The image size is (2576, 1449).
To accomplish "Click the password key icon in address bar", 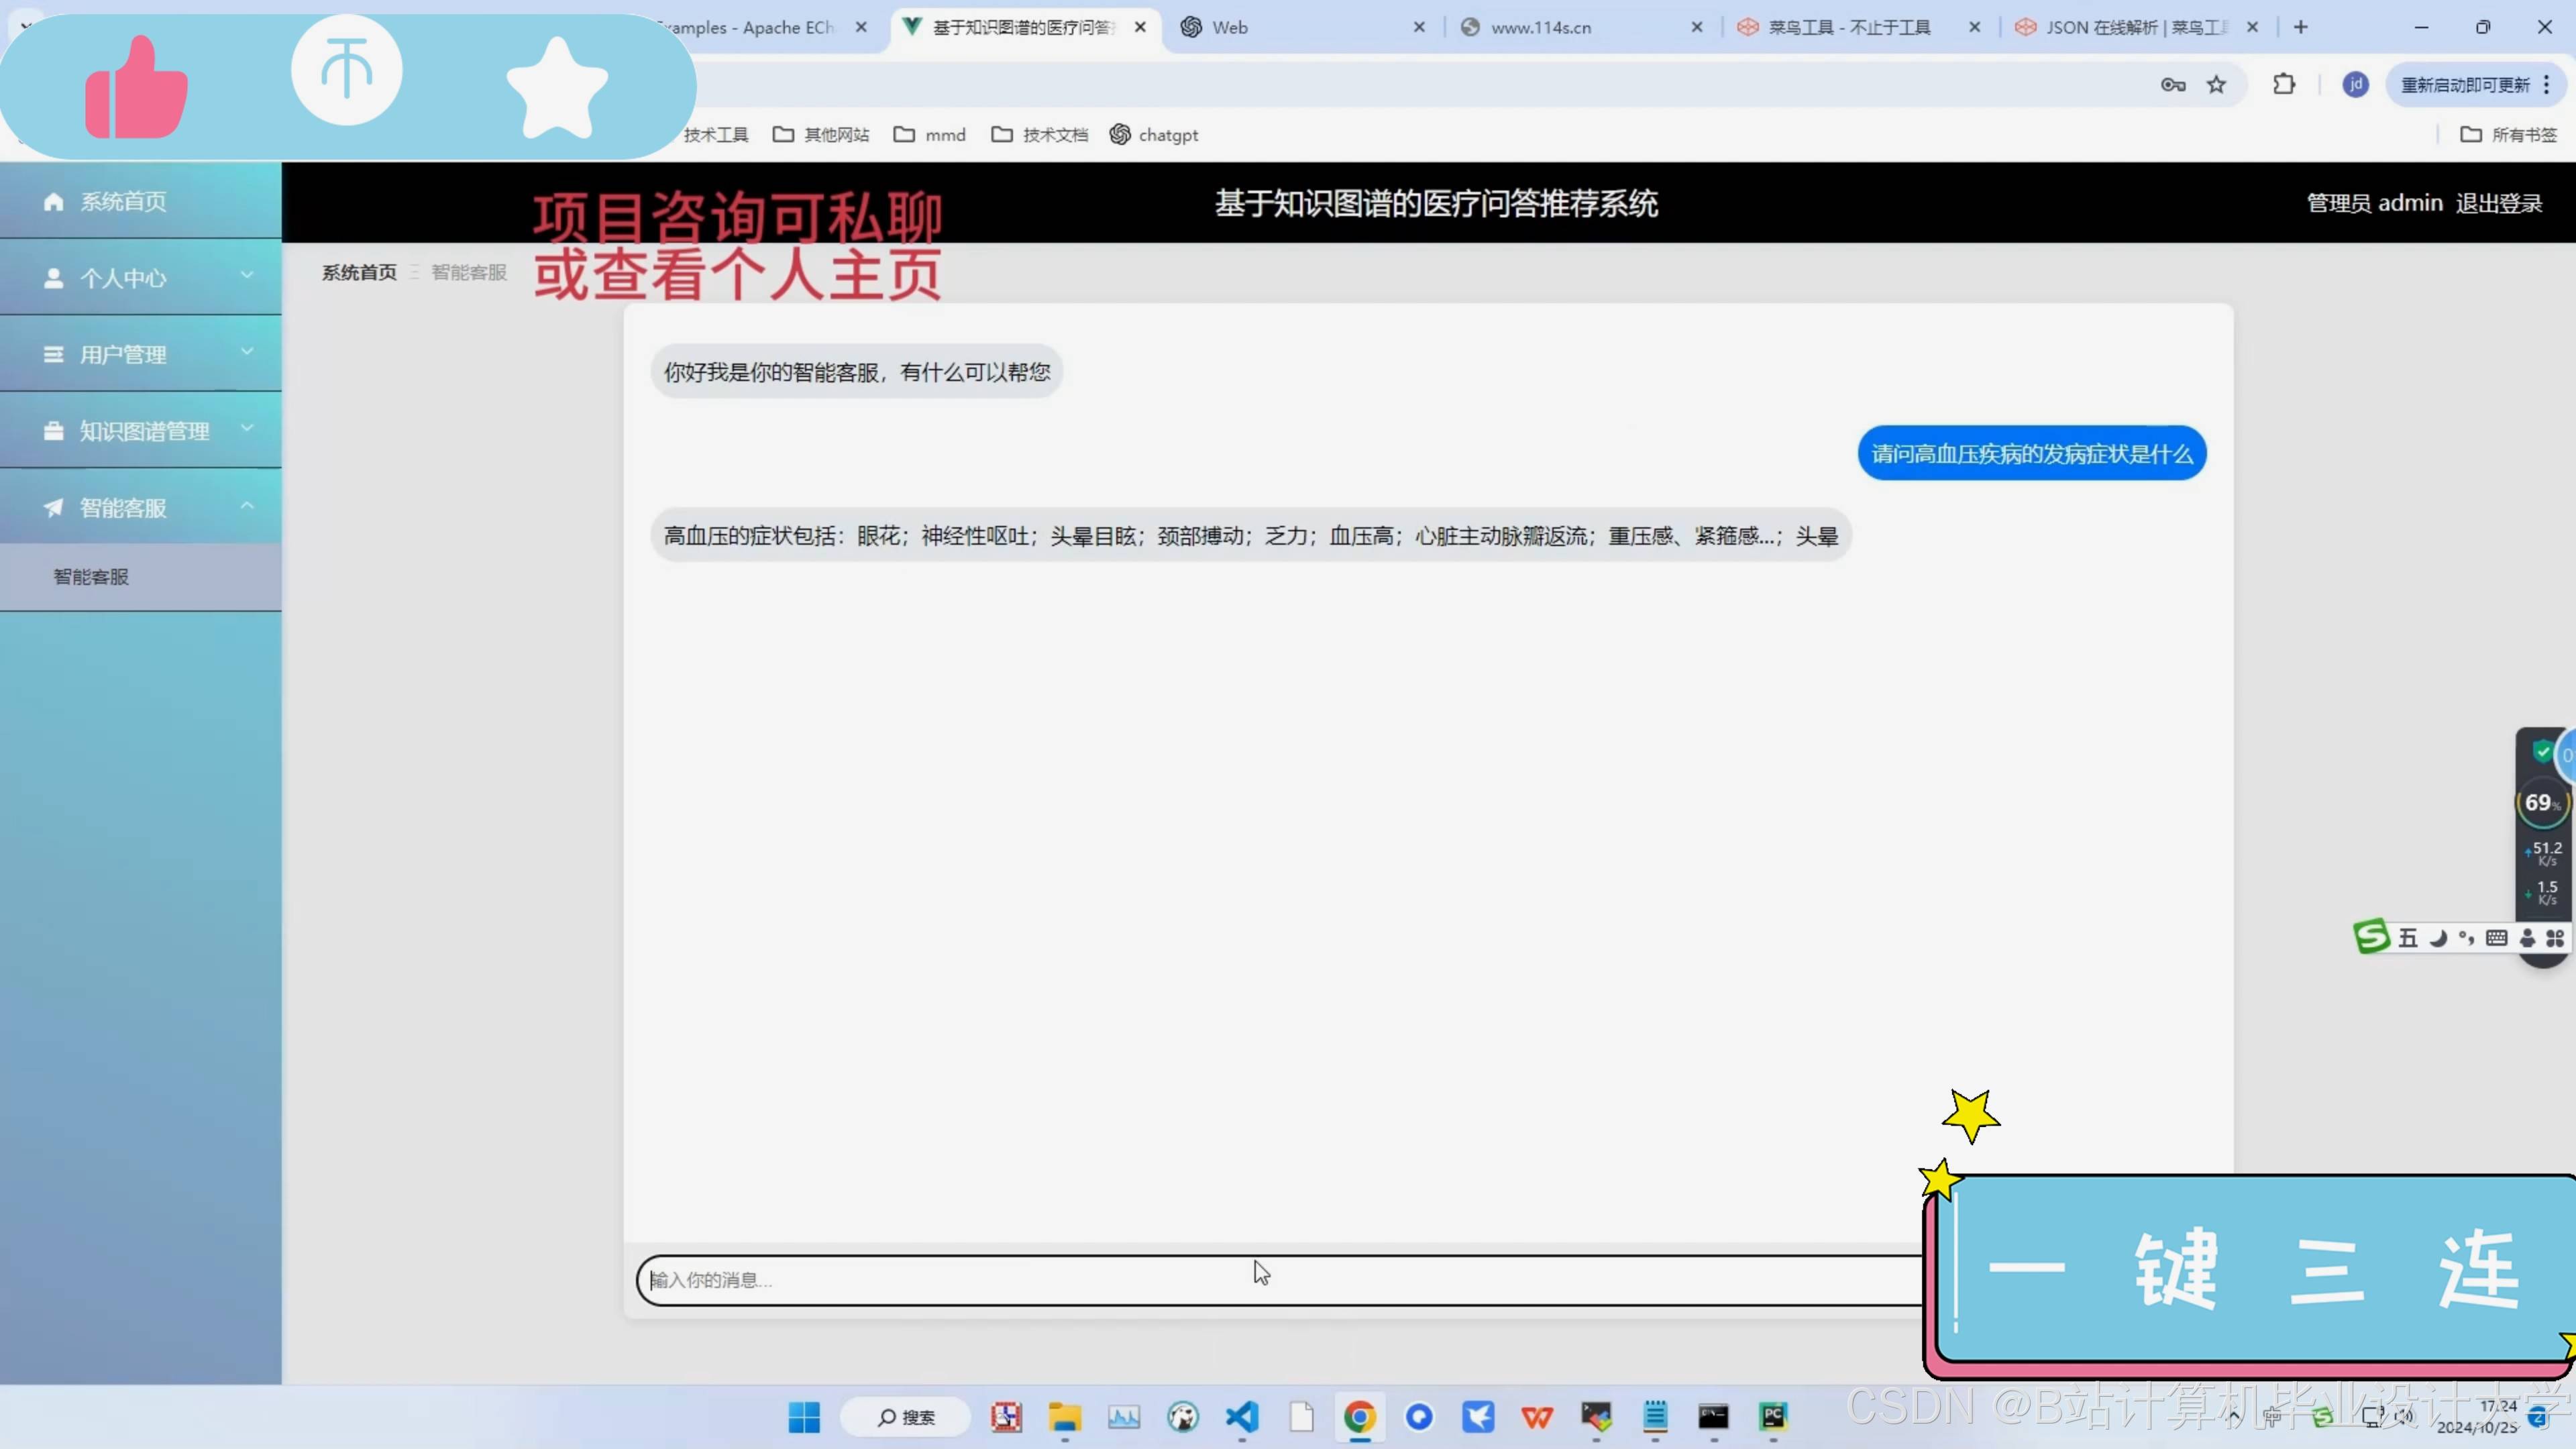I will click(x=2172, y=85).
